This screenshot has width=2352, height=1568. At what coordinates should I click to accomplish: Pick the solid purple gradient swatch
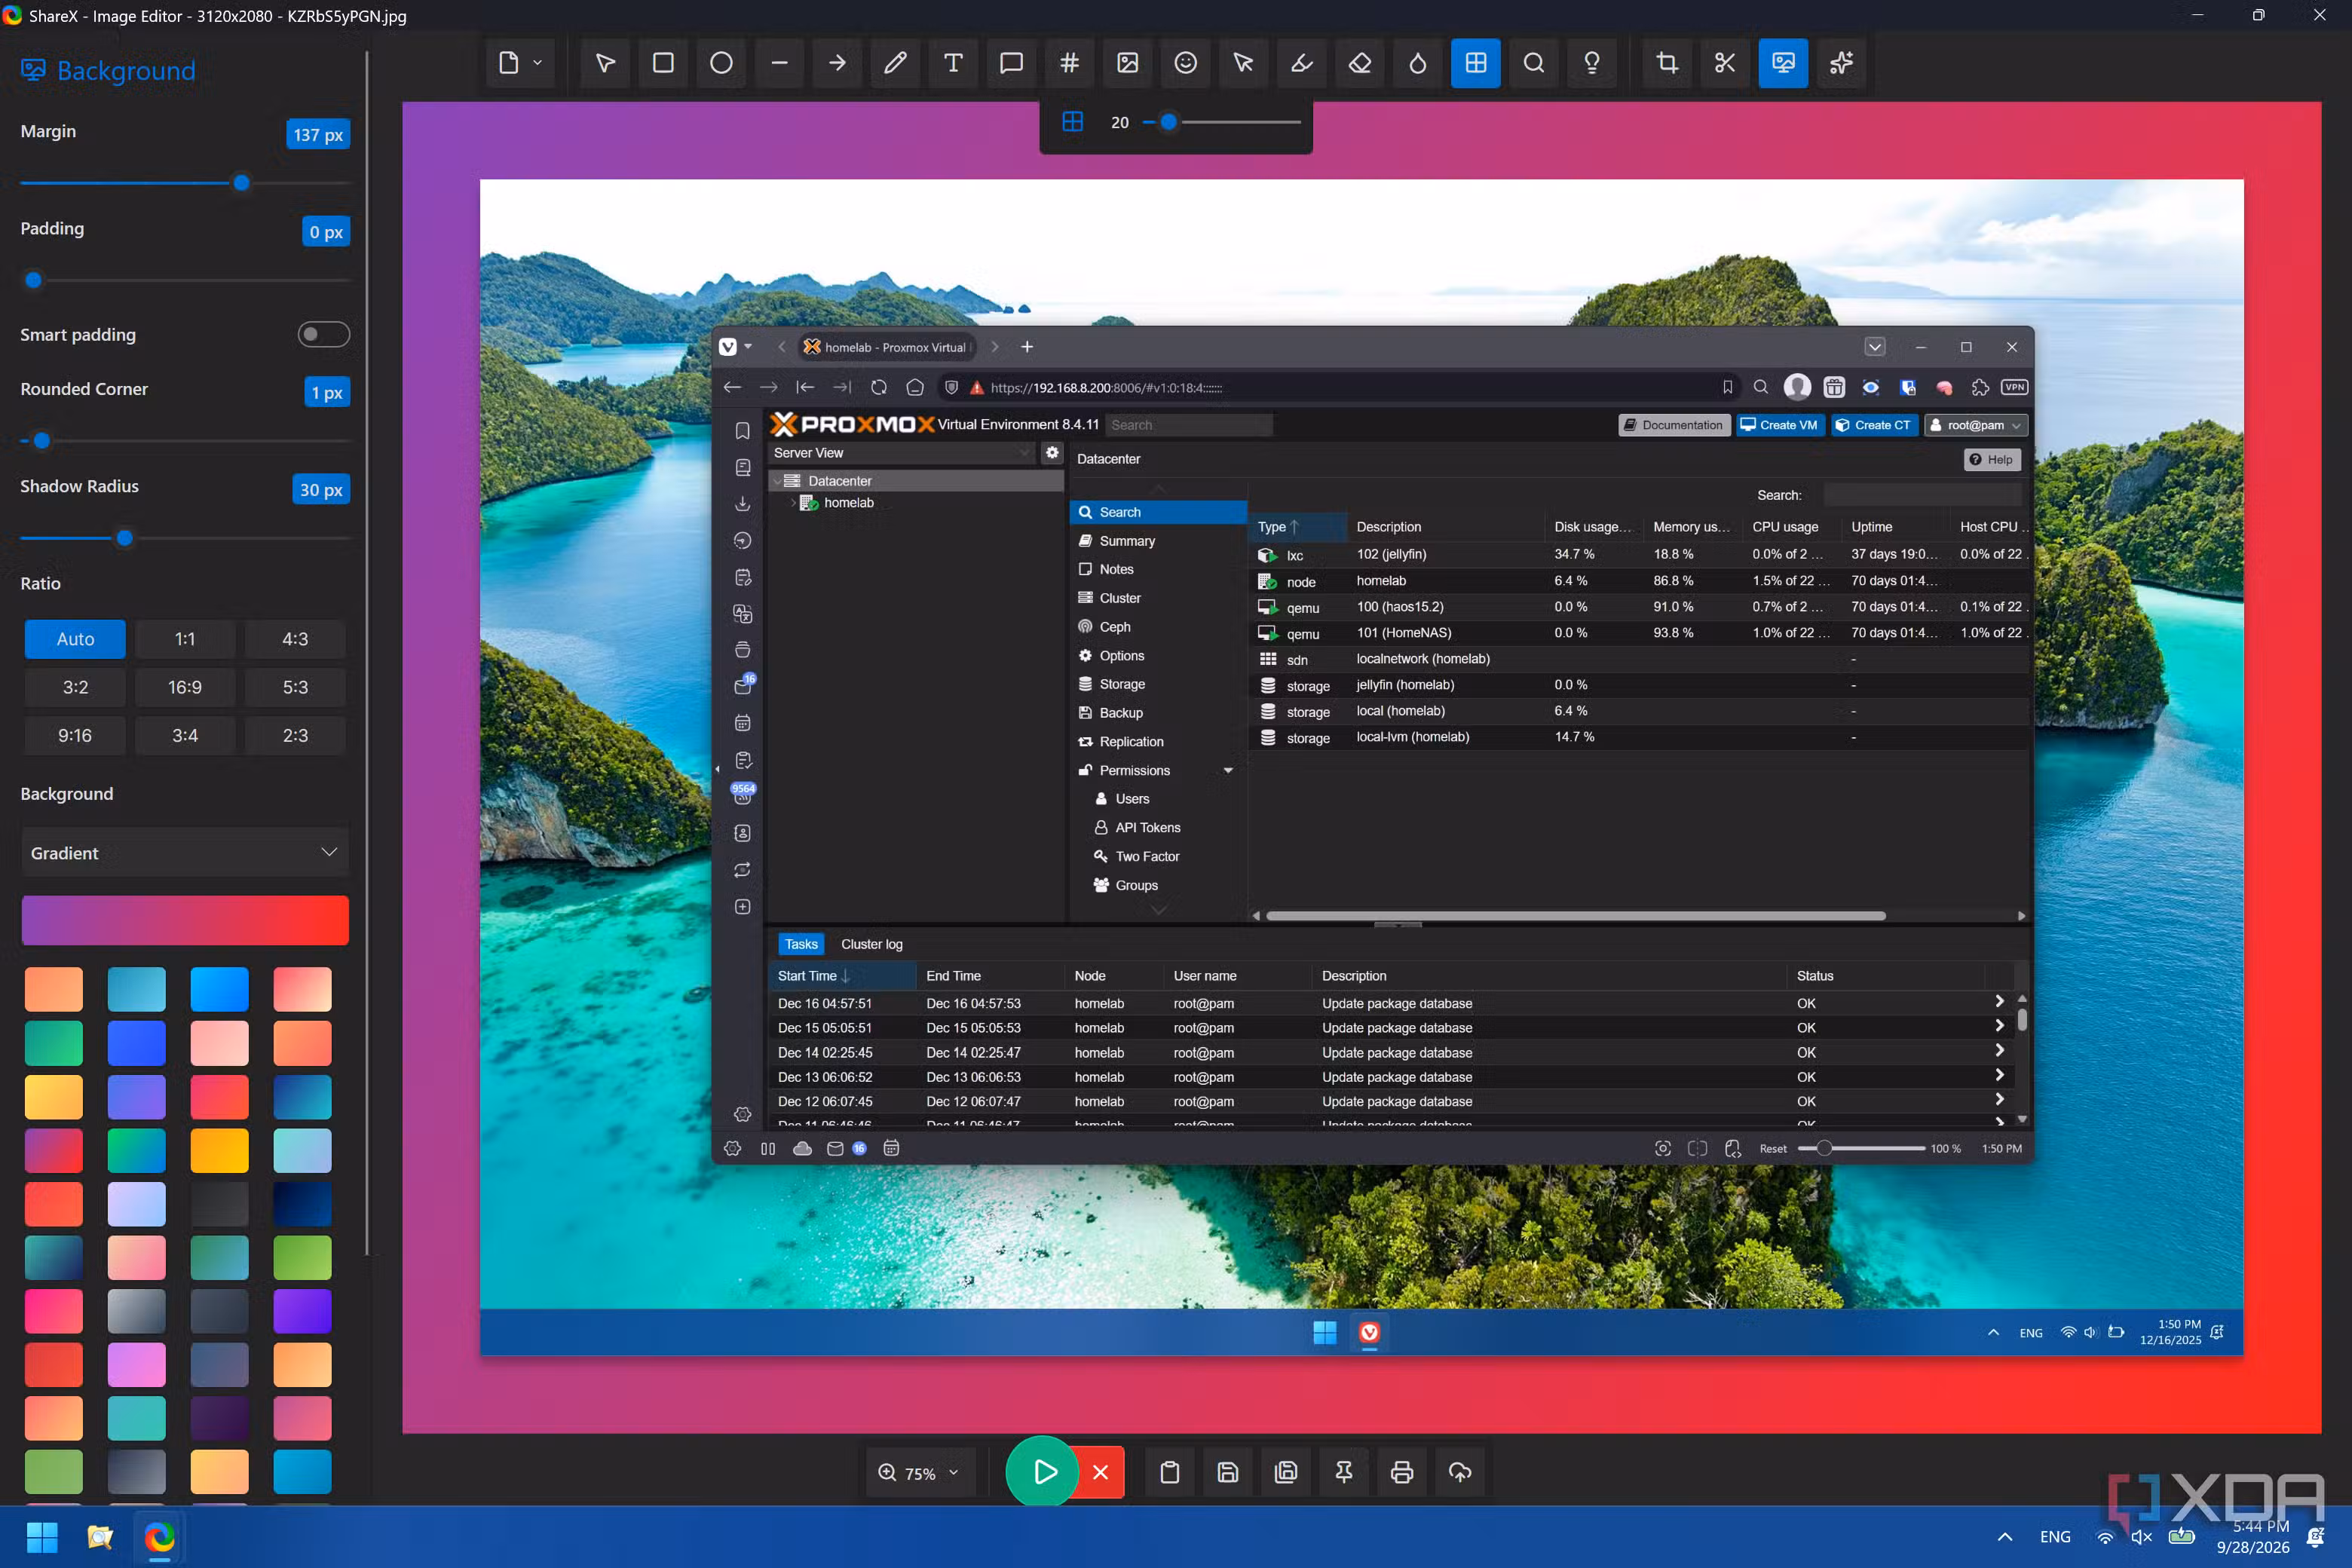click(302, 1311)
